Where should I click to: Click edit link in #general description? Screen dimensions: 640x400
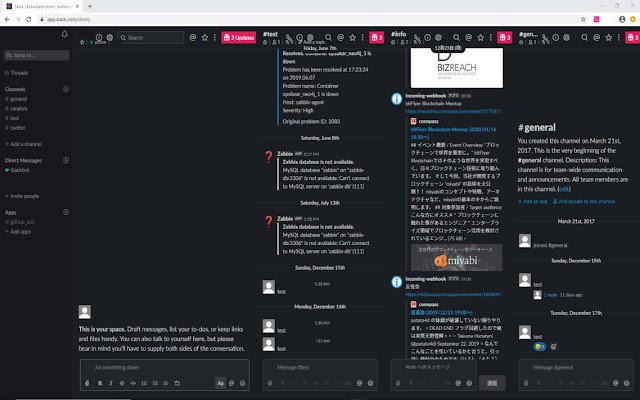(564, 189)
